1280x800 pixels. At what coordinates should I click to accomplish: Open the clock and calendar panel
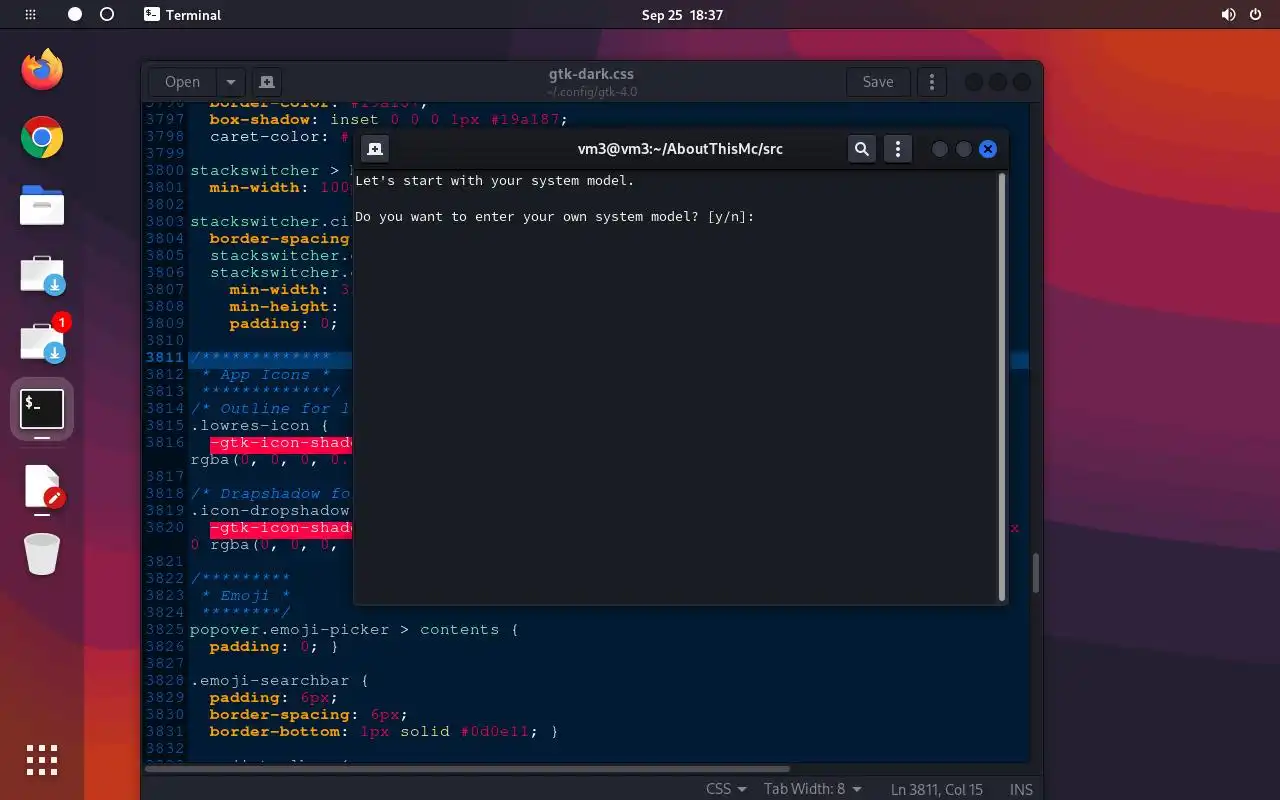point(682,15)
